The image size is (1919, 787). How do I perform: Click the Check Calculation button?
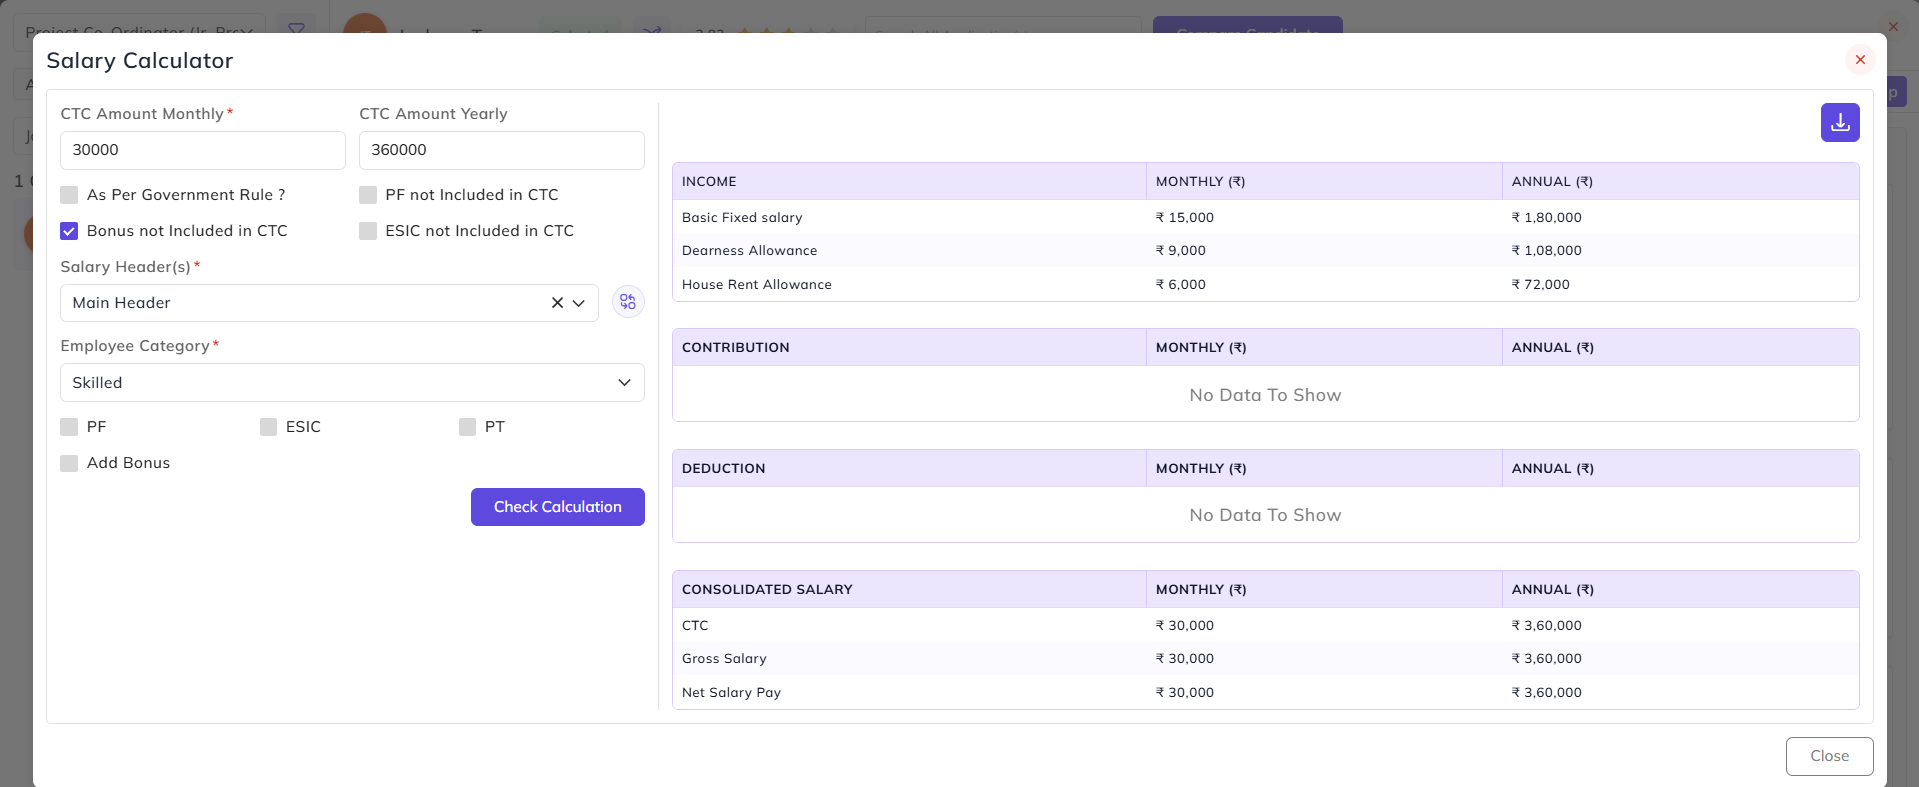[x=558, y=507]
